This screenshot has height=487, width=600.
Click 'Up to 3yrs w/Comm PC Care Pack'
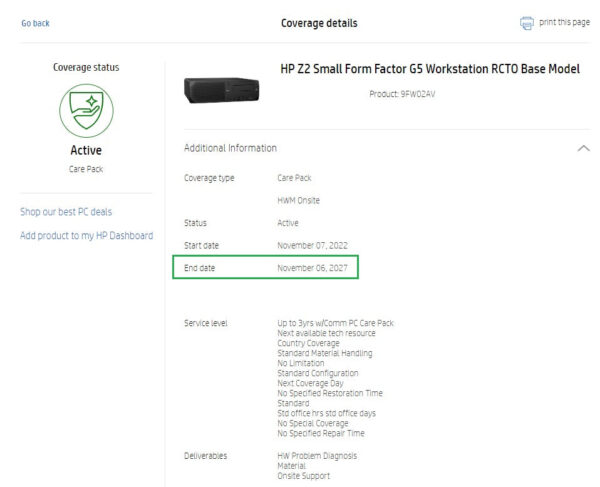click(x=335, y=323)
